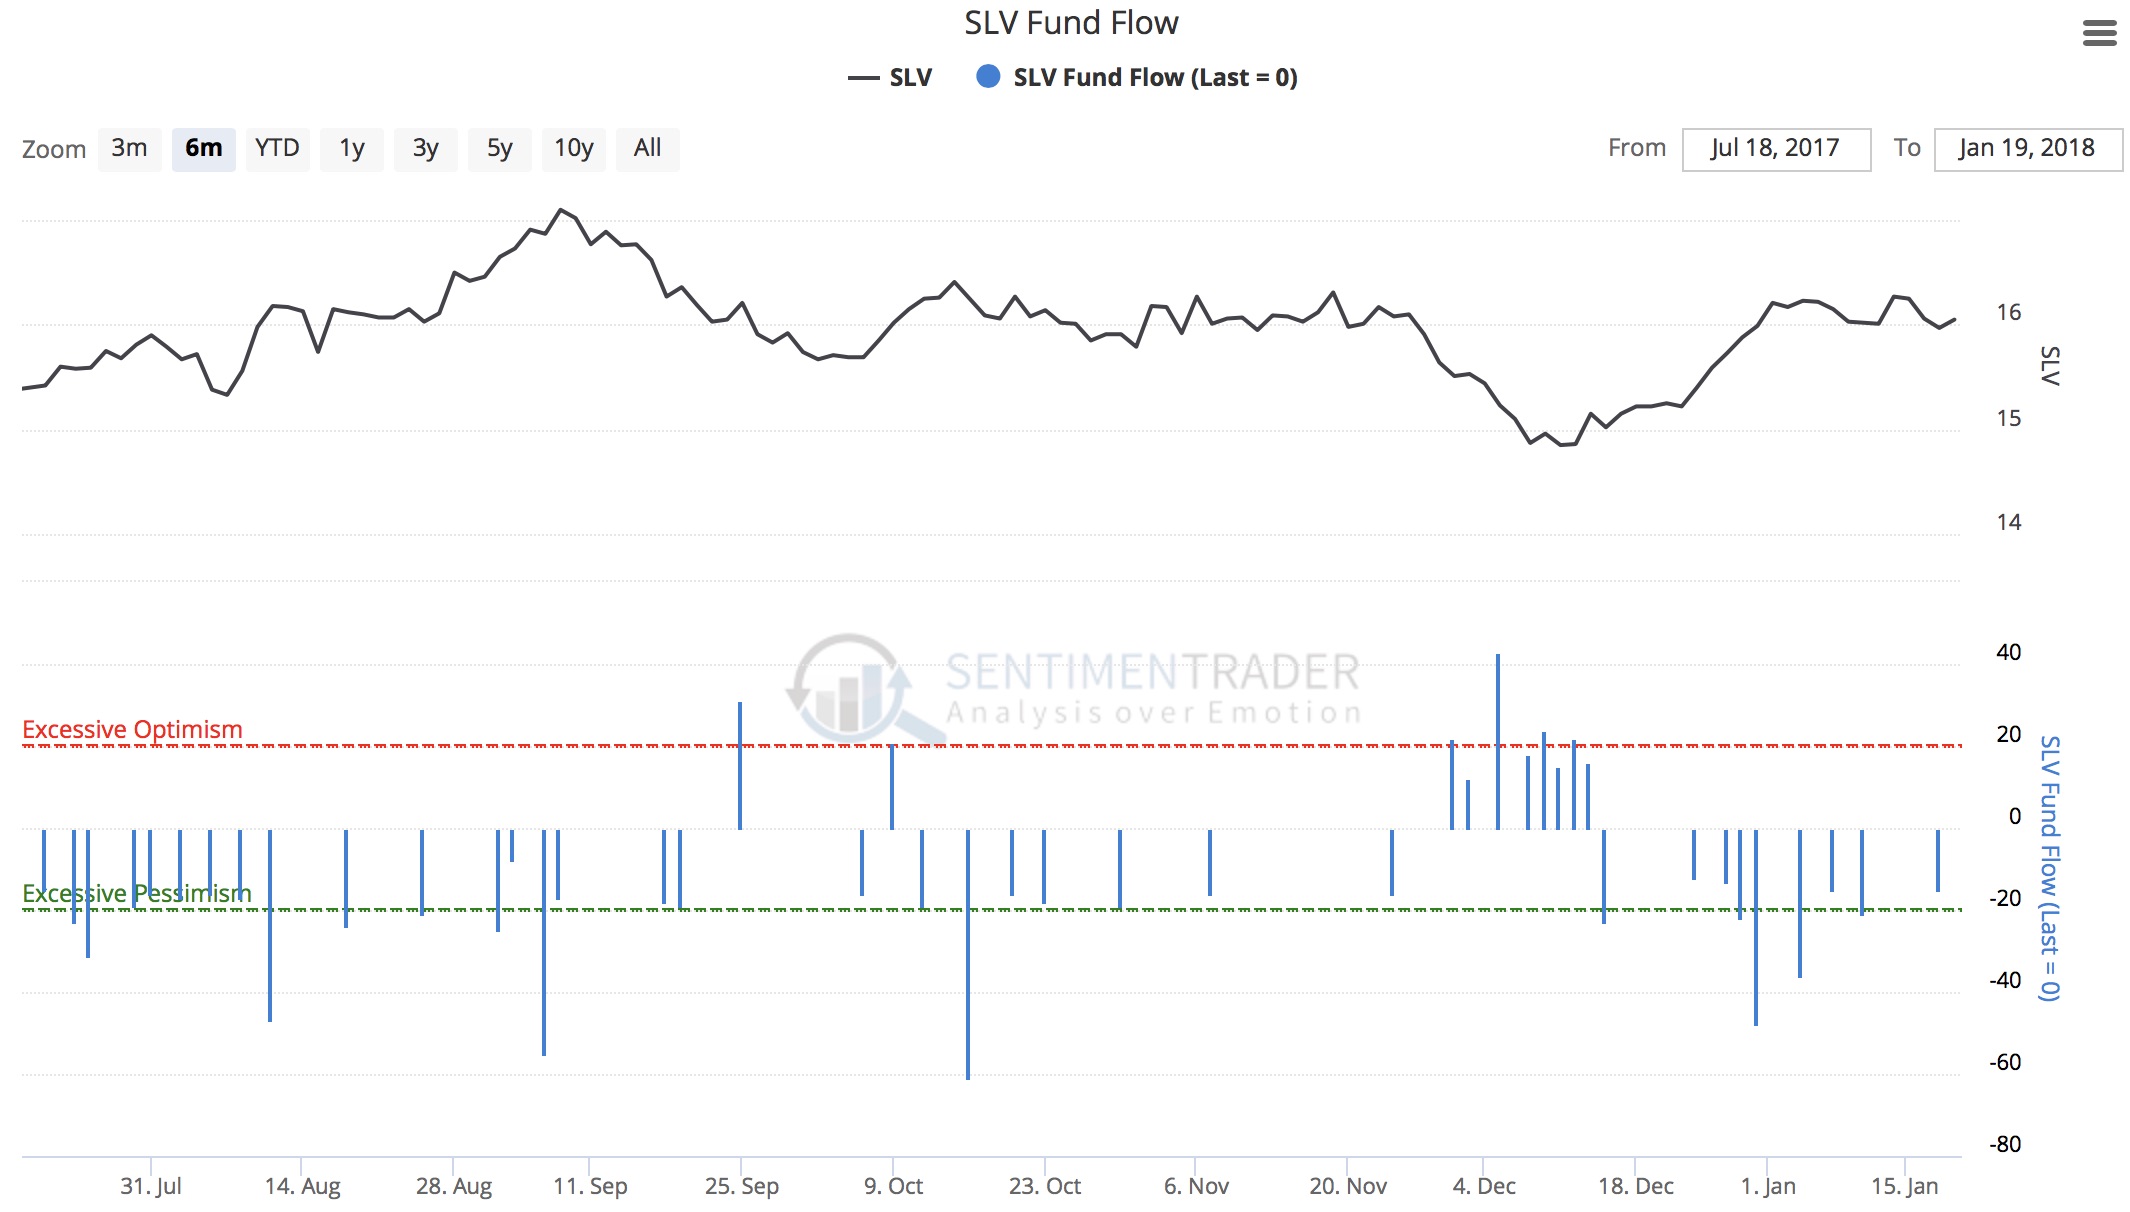
Task: Switch zoom to YTD
Action: 277,149
